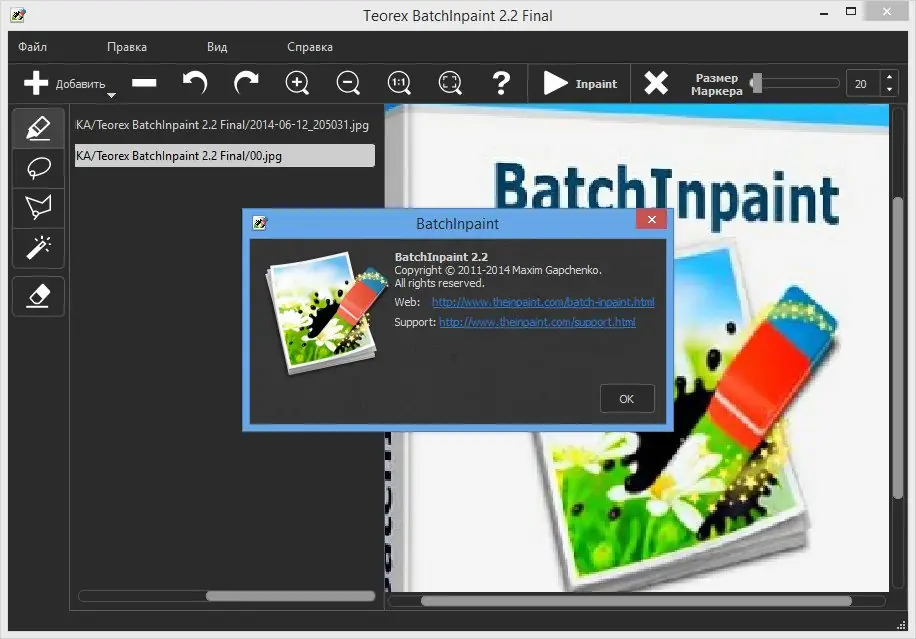Image resolution: width=916 pixels, height=639 pixels.
Task: Select the Eraser tool in the left sidebar
Action: (x=38, y=297)
